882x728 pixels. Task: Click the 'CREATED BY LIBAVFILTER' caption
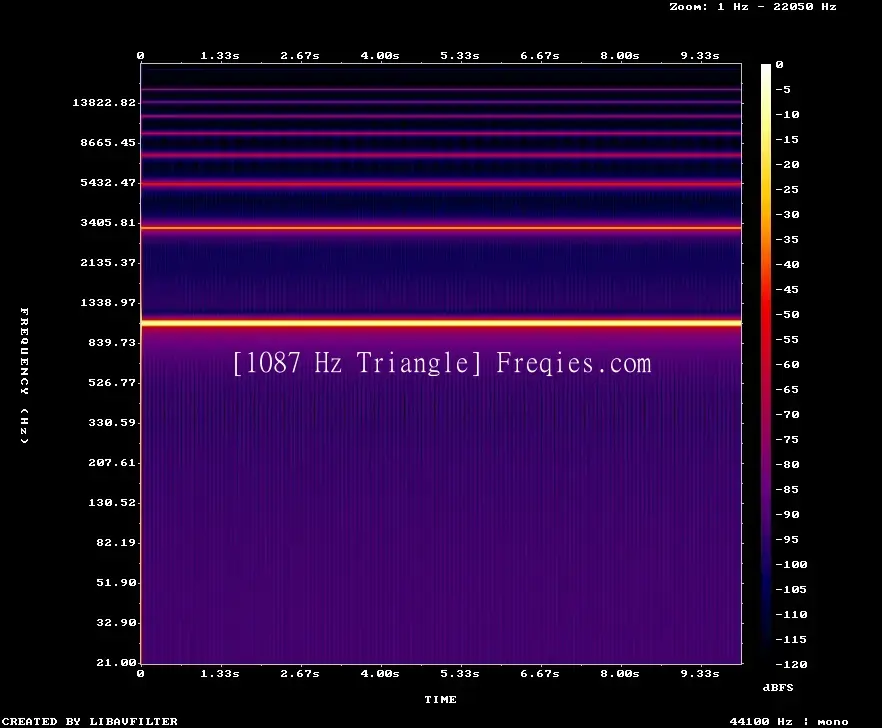click(x=89, y=721)
